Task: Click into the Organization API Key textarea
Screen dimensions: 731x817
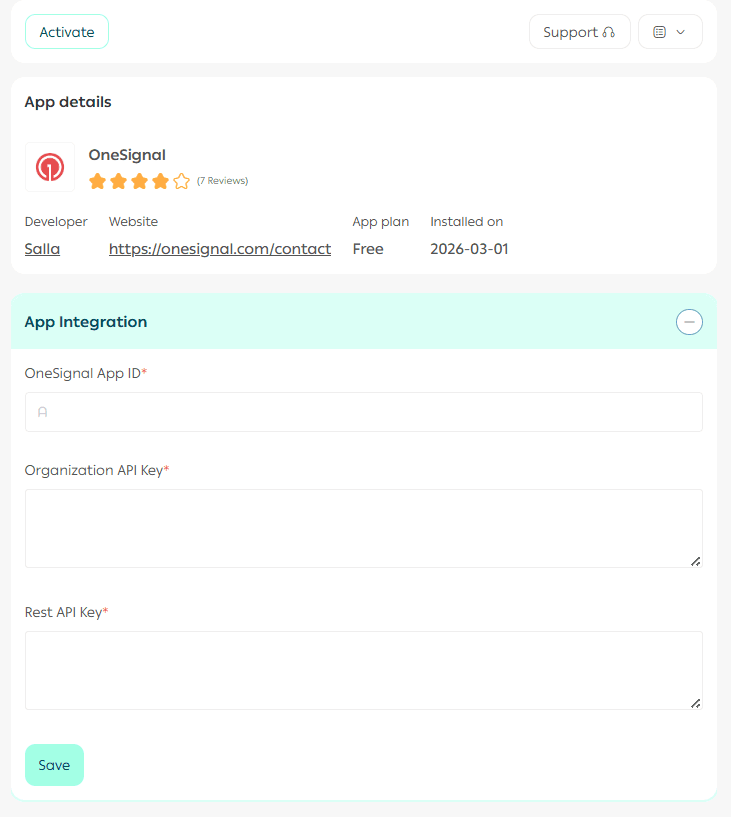Action: [364, 528]
